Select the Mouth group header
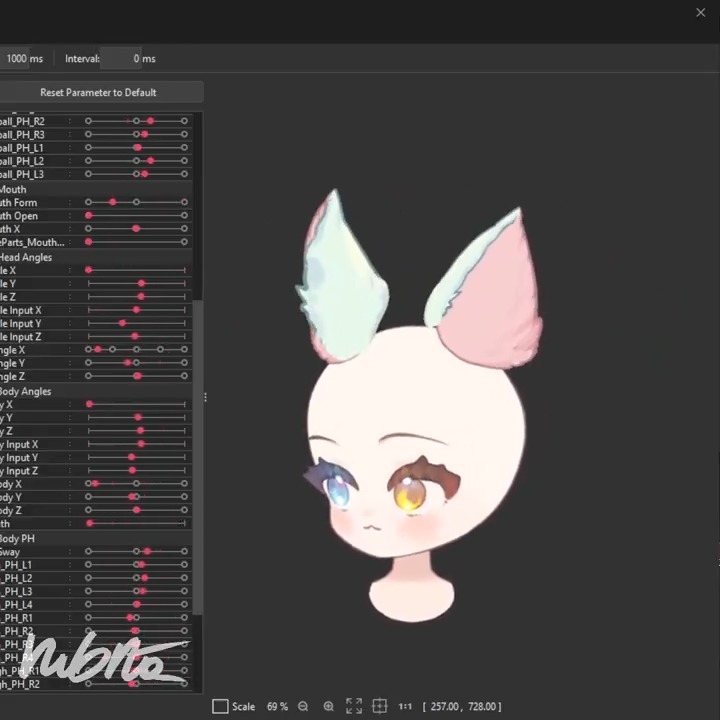The width and height of the screenshot is (720, 720). 13,190
